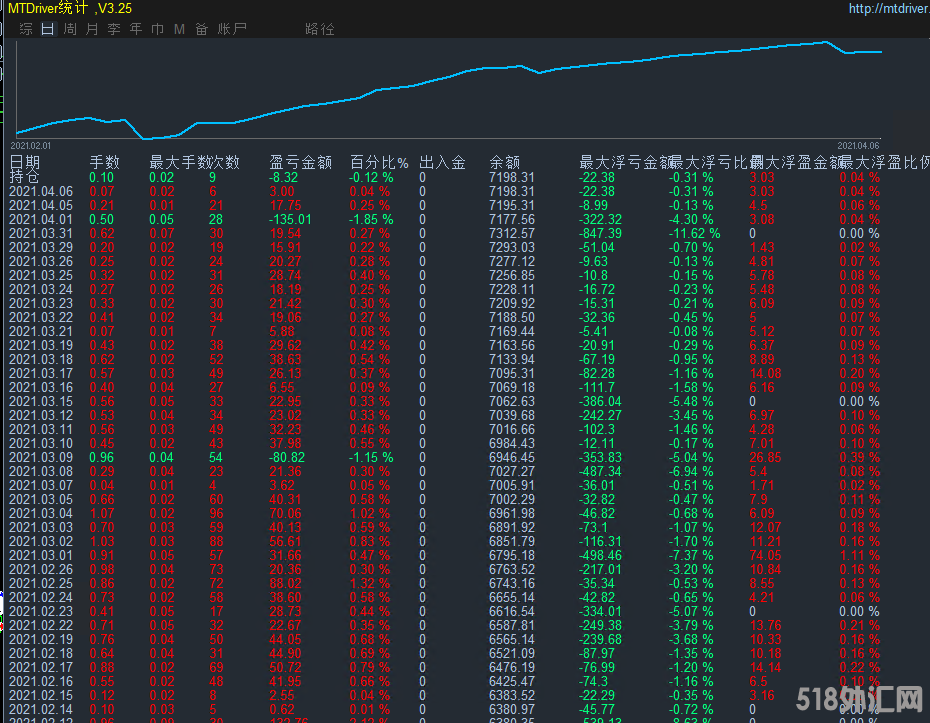Select the M tab
The height and width of the screenshot is (723, 930).
[179, 29]
